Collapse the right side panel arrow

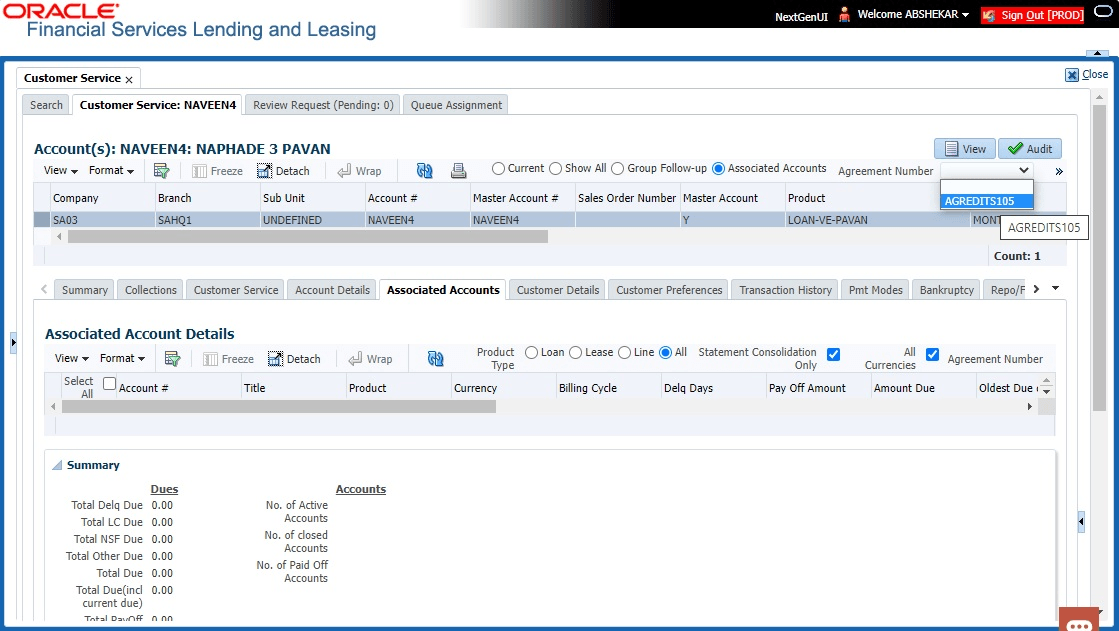click(x=1081, y=522)
